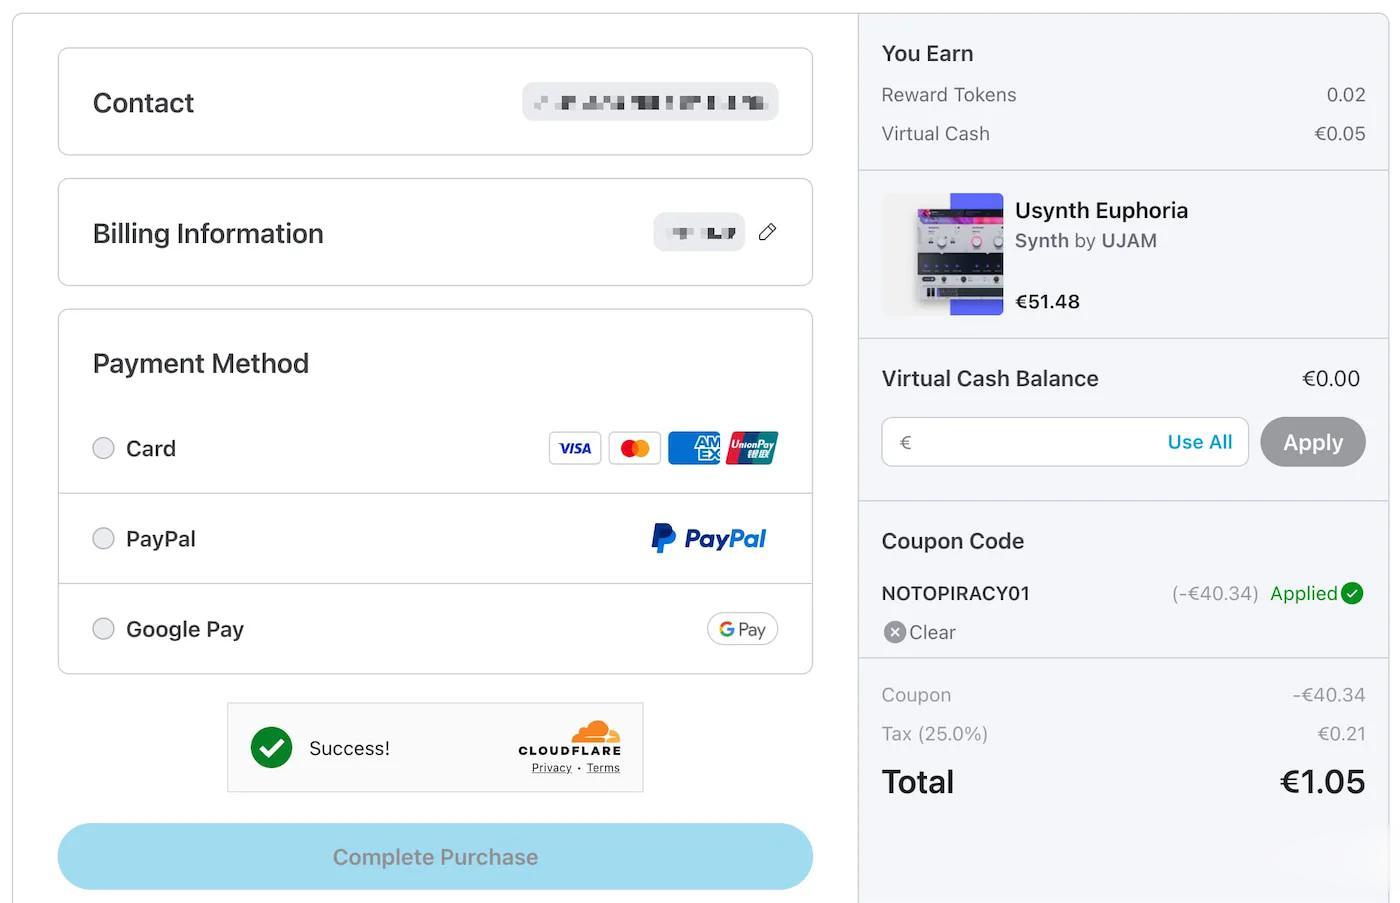This screenshot has width=1400, height=903.
Task: Select the Google Pay radio option
Action: tap(103, 629)
